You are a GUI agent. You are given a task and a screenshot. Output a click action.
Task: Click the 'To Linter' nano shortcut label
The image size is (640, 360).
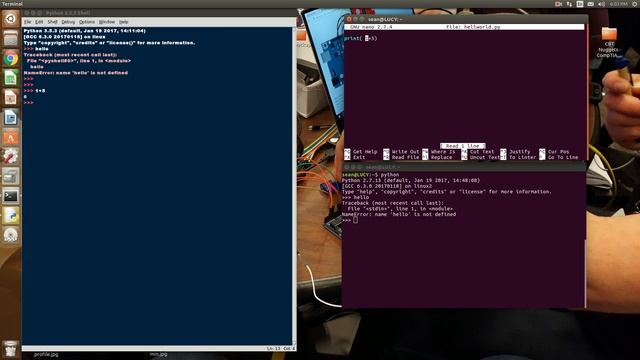click(522, 157)
